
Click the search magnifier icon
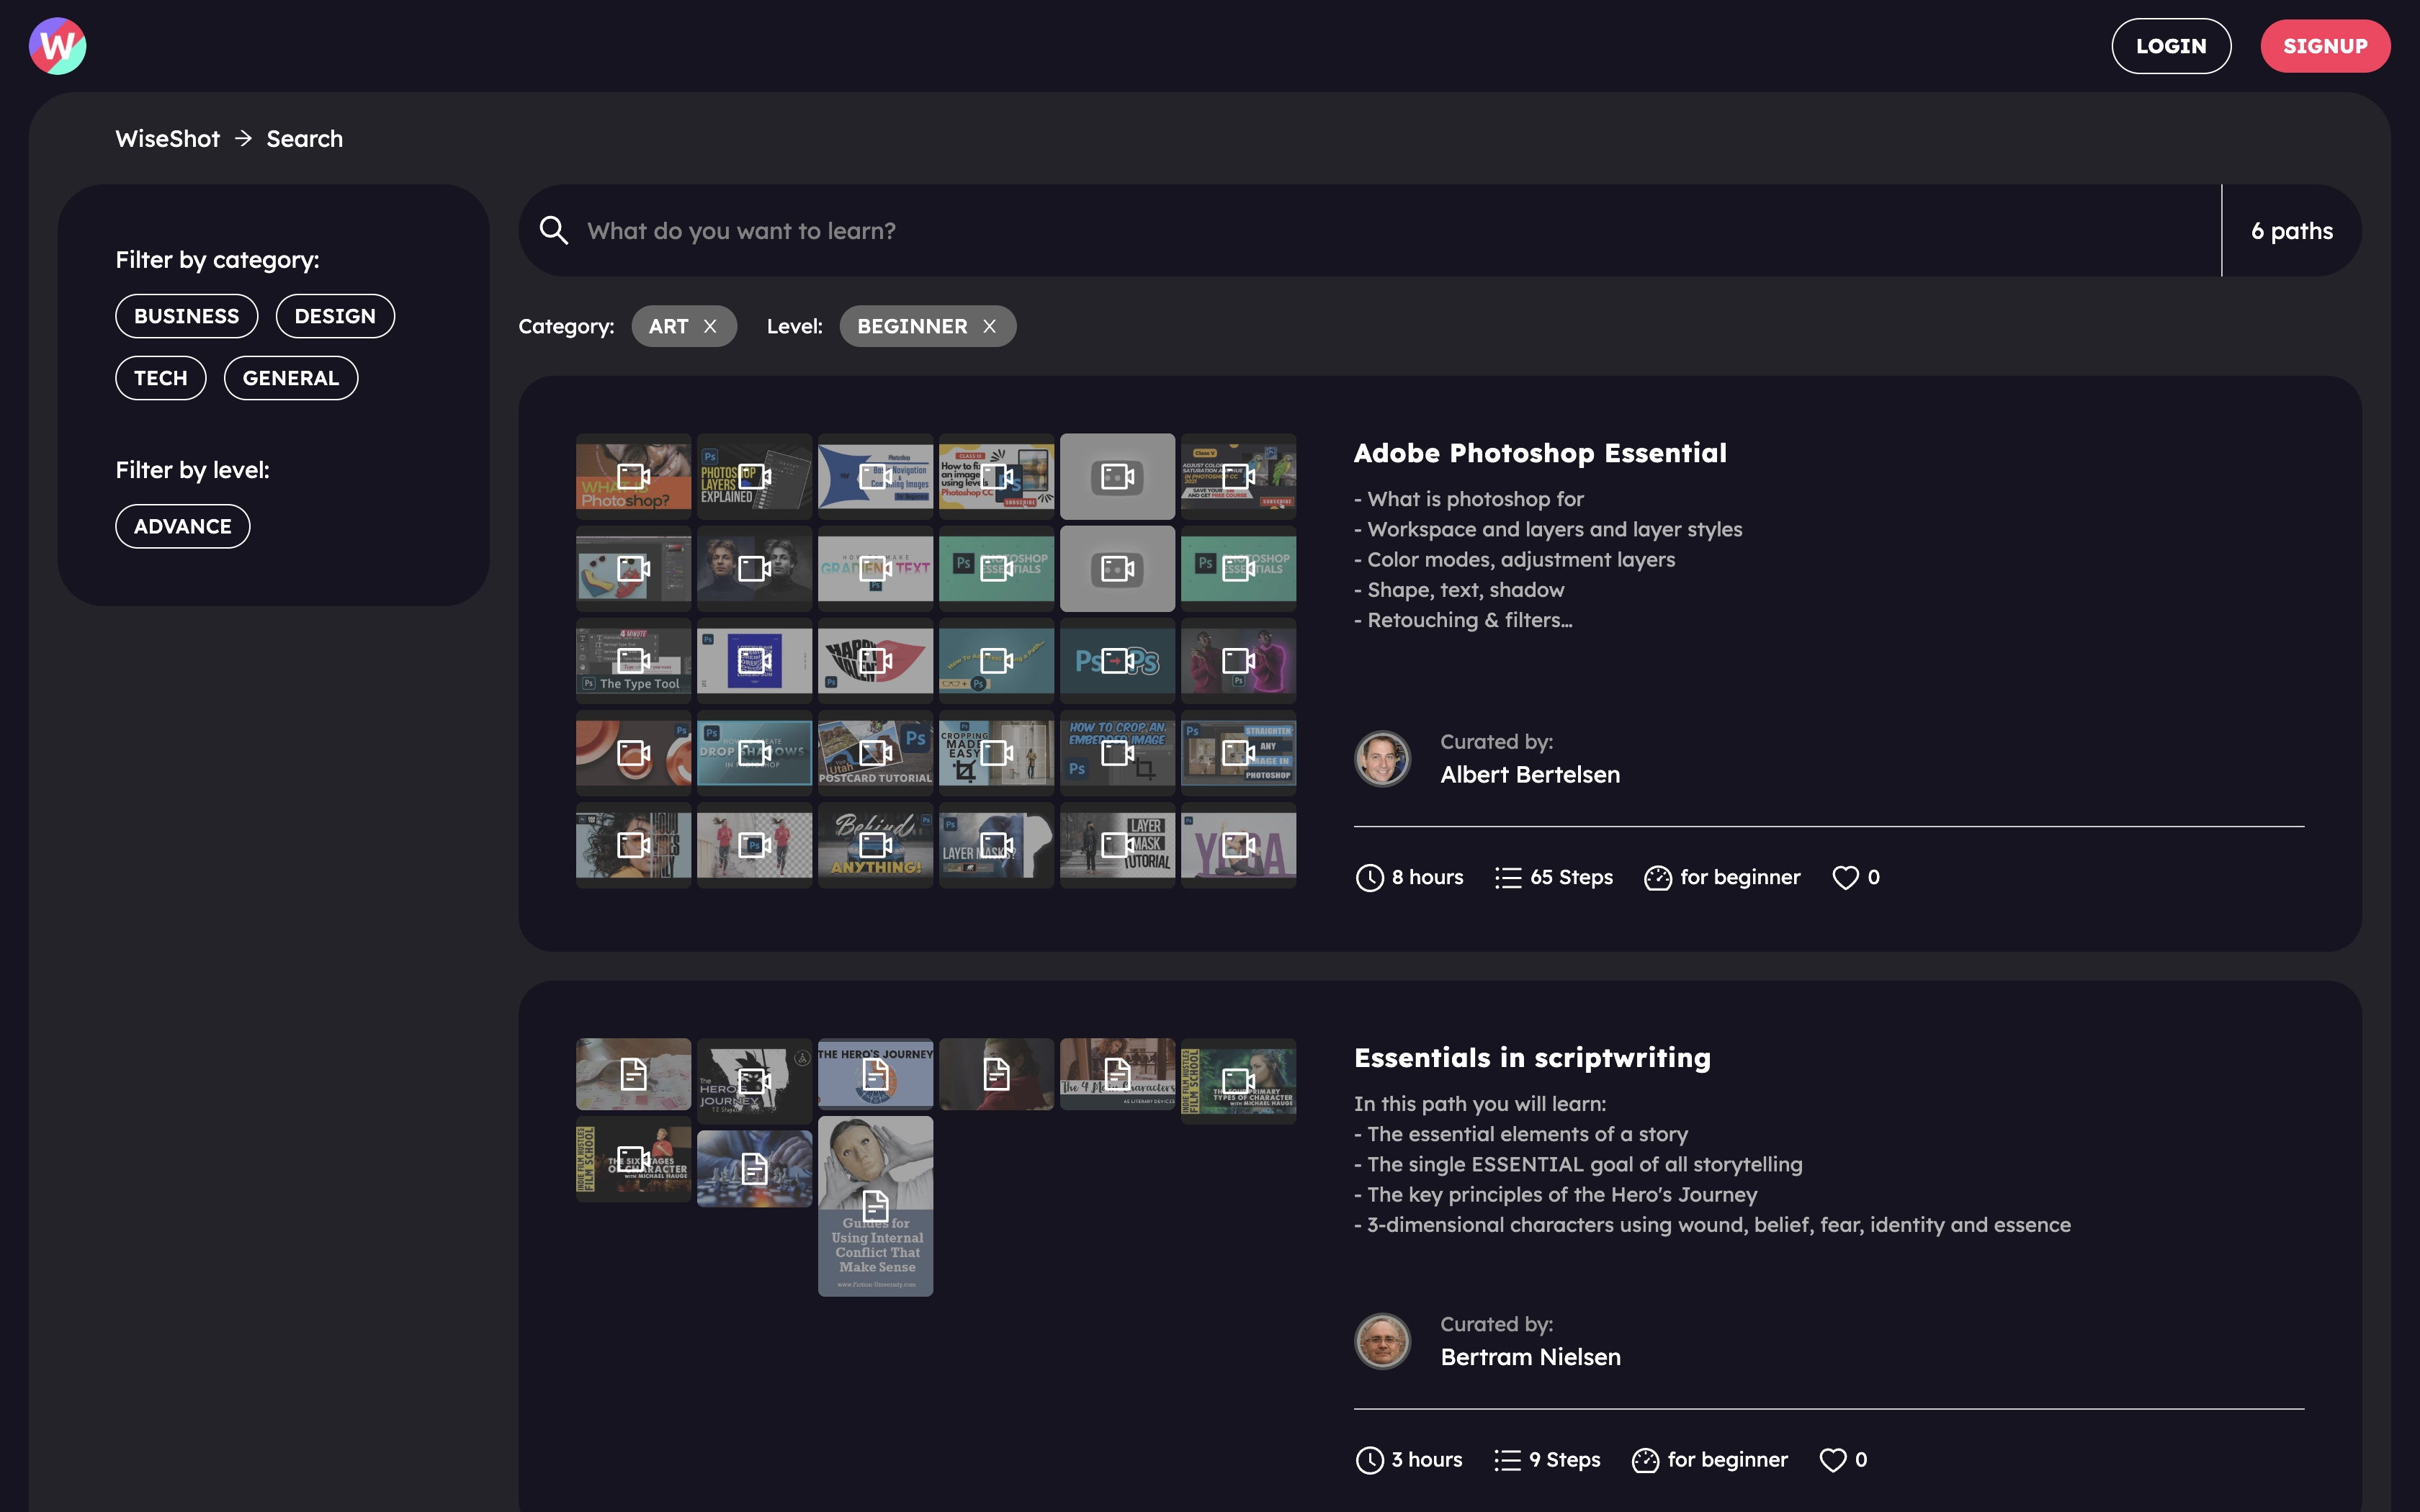[554, 231]
